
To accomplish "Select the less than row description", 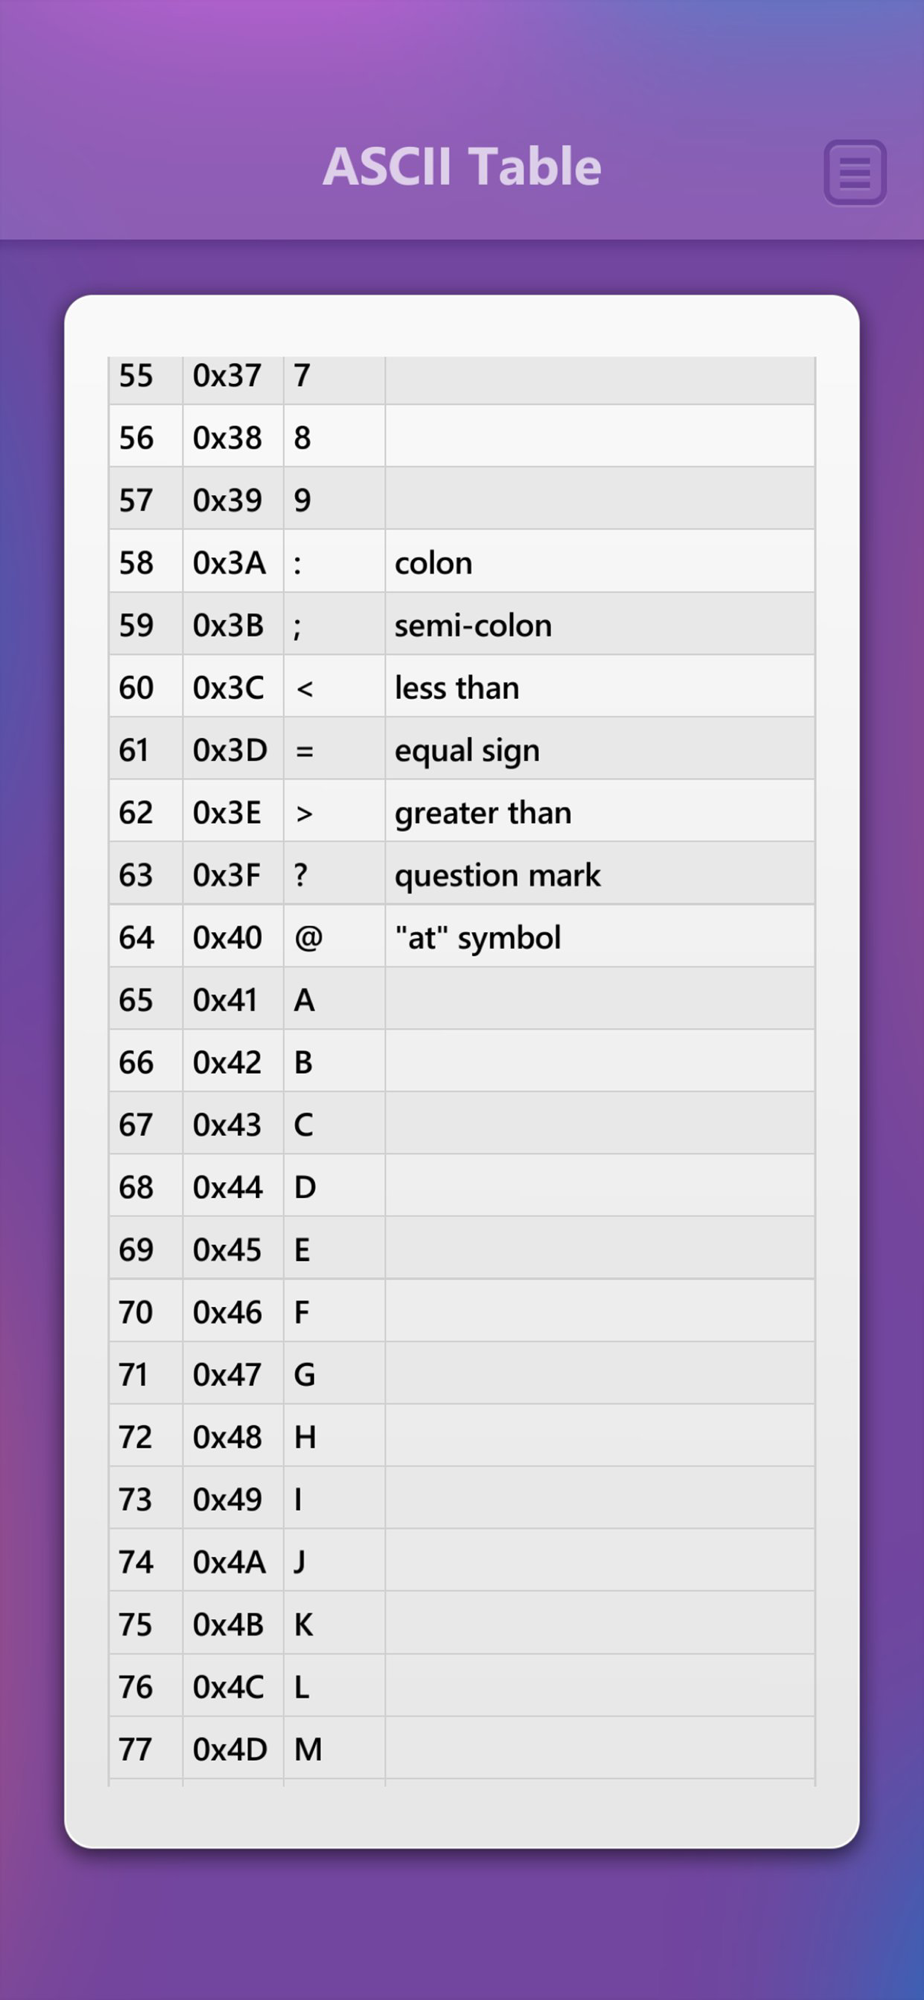I will (600, 687).
